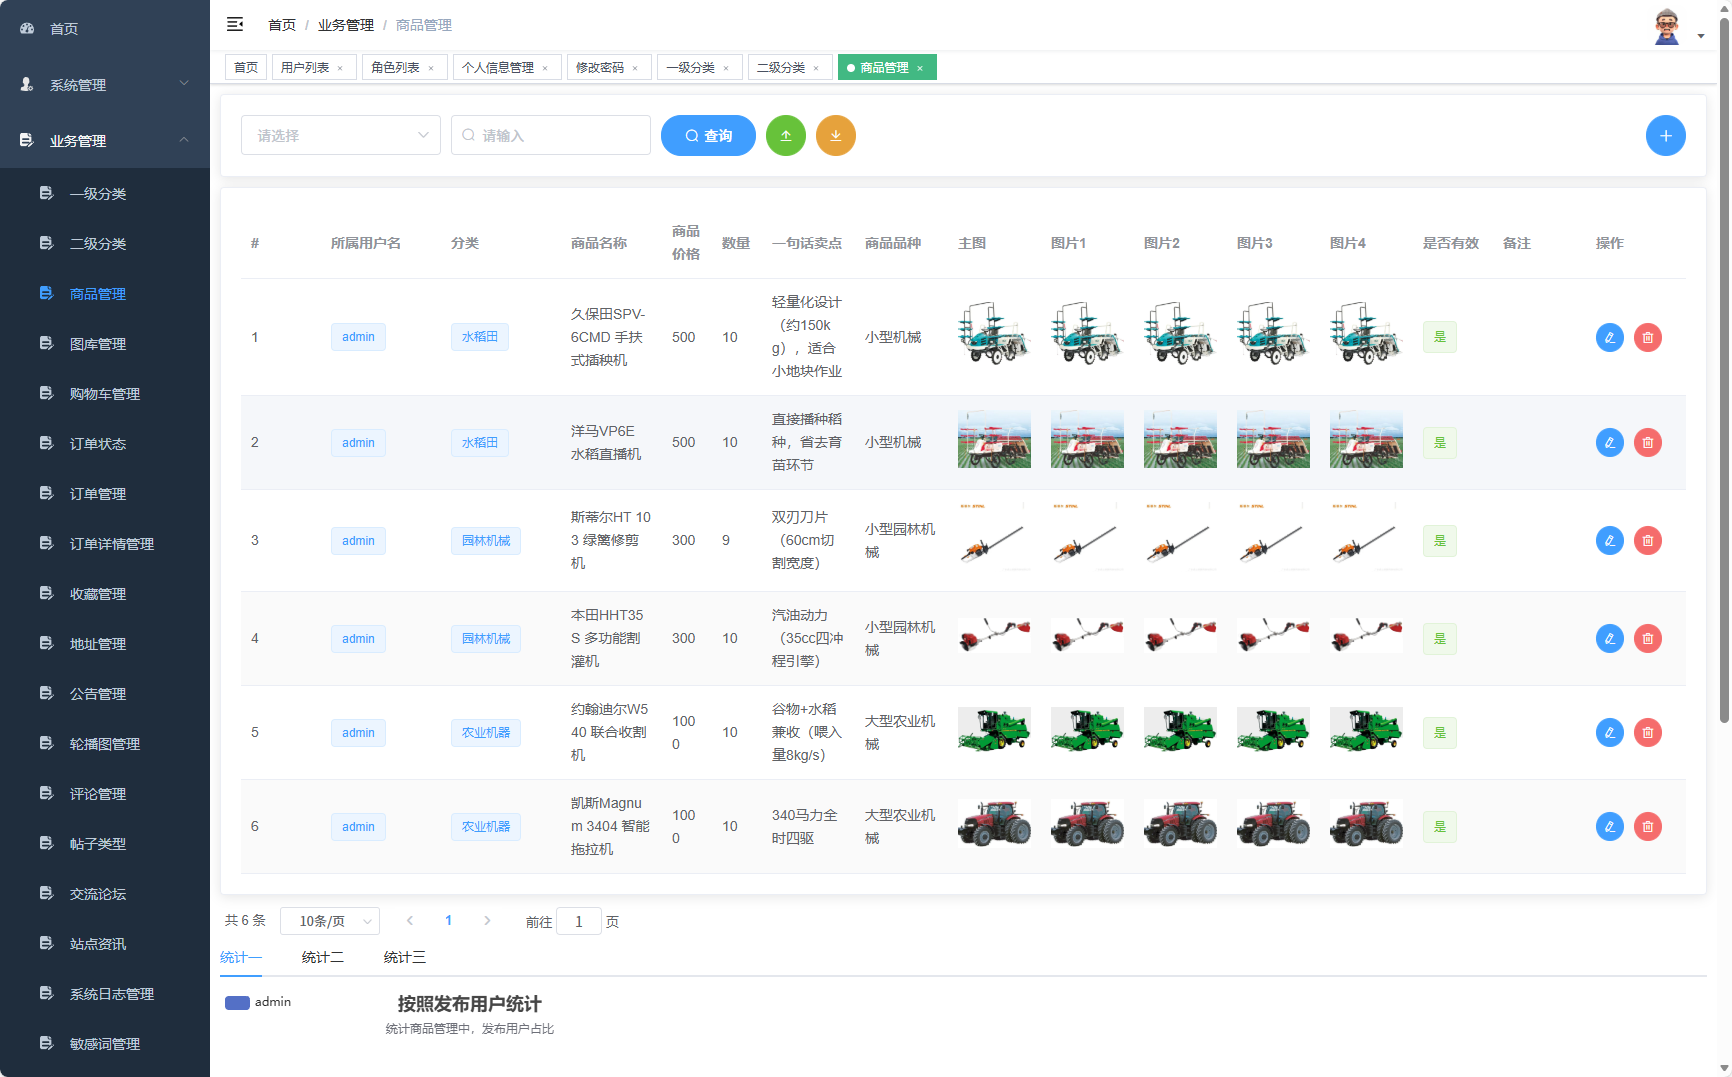Image resolution: width=1732 pixels, height=1077 pixels.
Task: Open the 角色列表 tab
Action: pos(396,67)
